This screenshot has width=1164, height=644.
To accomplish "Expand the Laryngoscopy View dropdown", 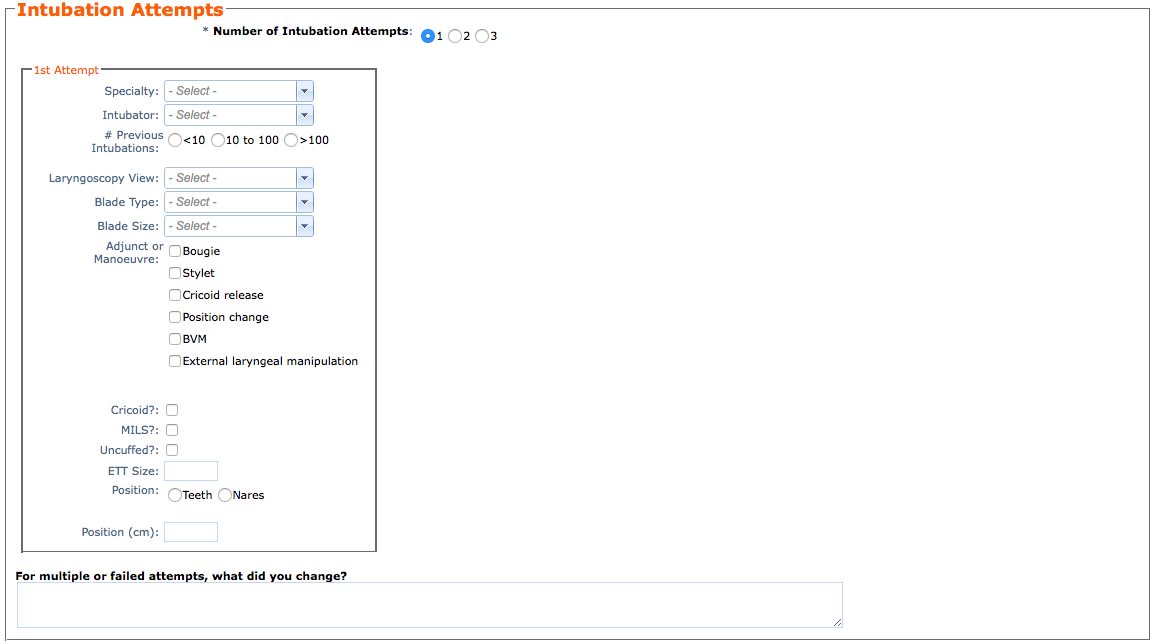I will tap(238, 178).
